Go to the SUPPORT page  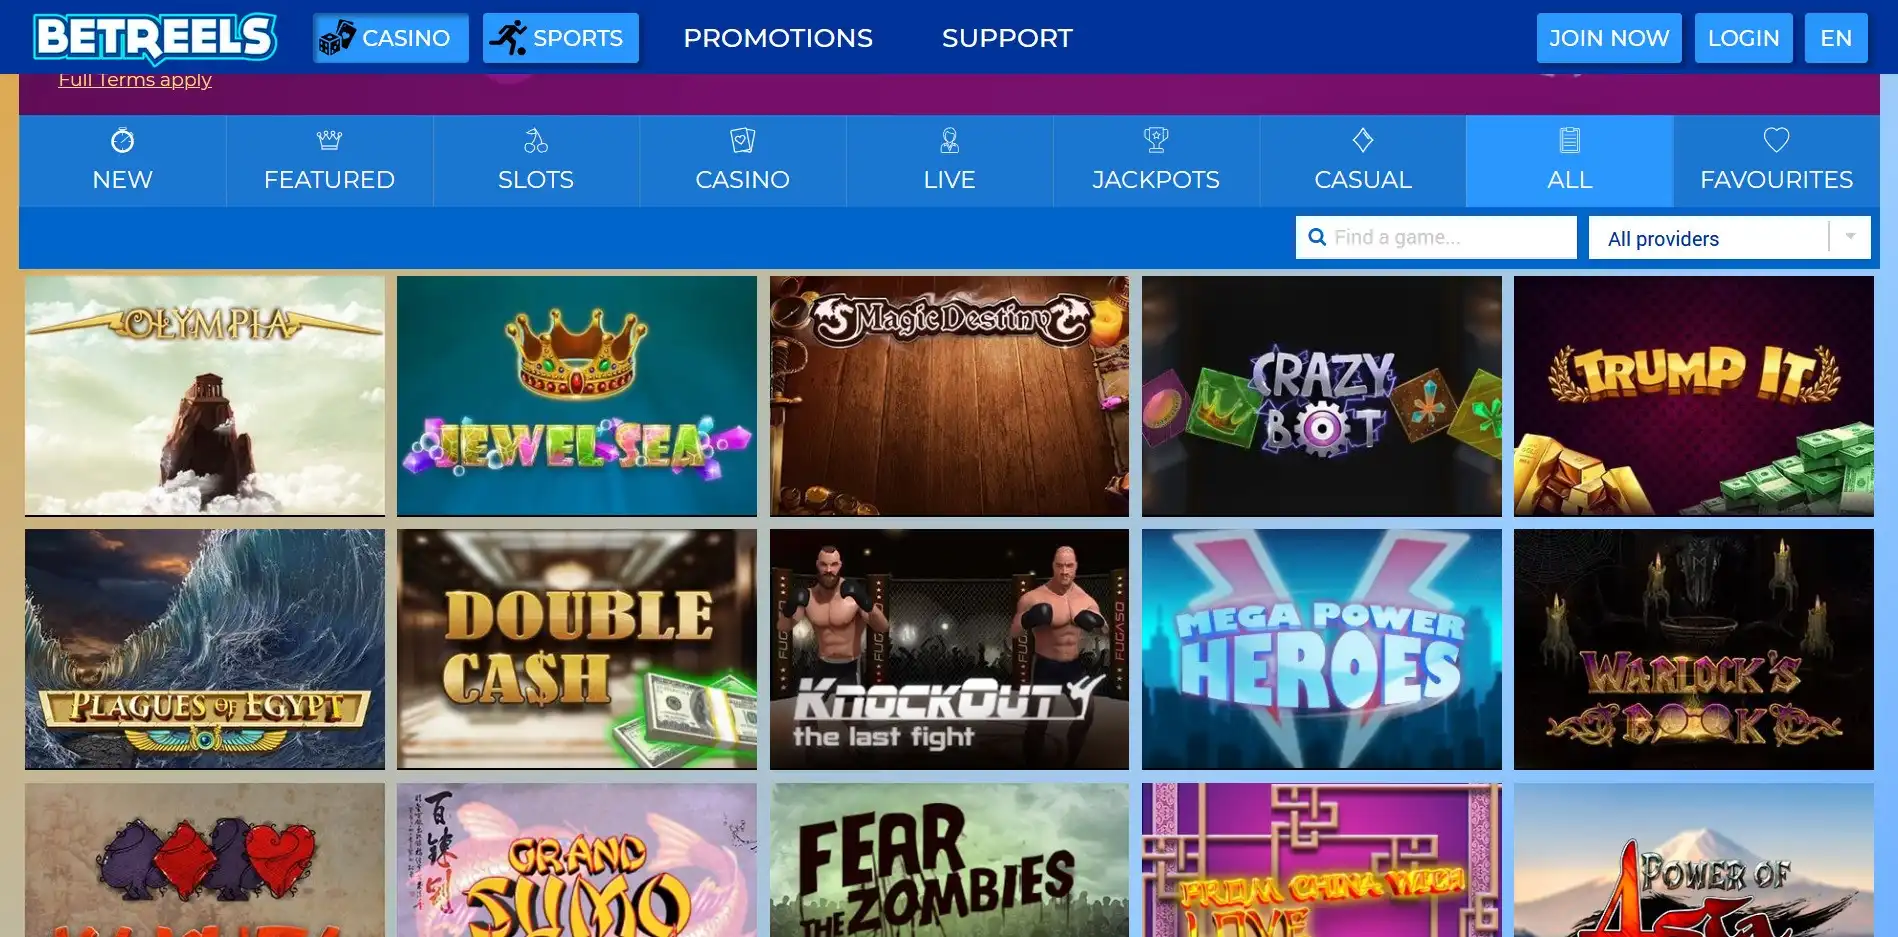pyautogui.click(x=1007, y=38)
